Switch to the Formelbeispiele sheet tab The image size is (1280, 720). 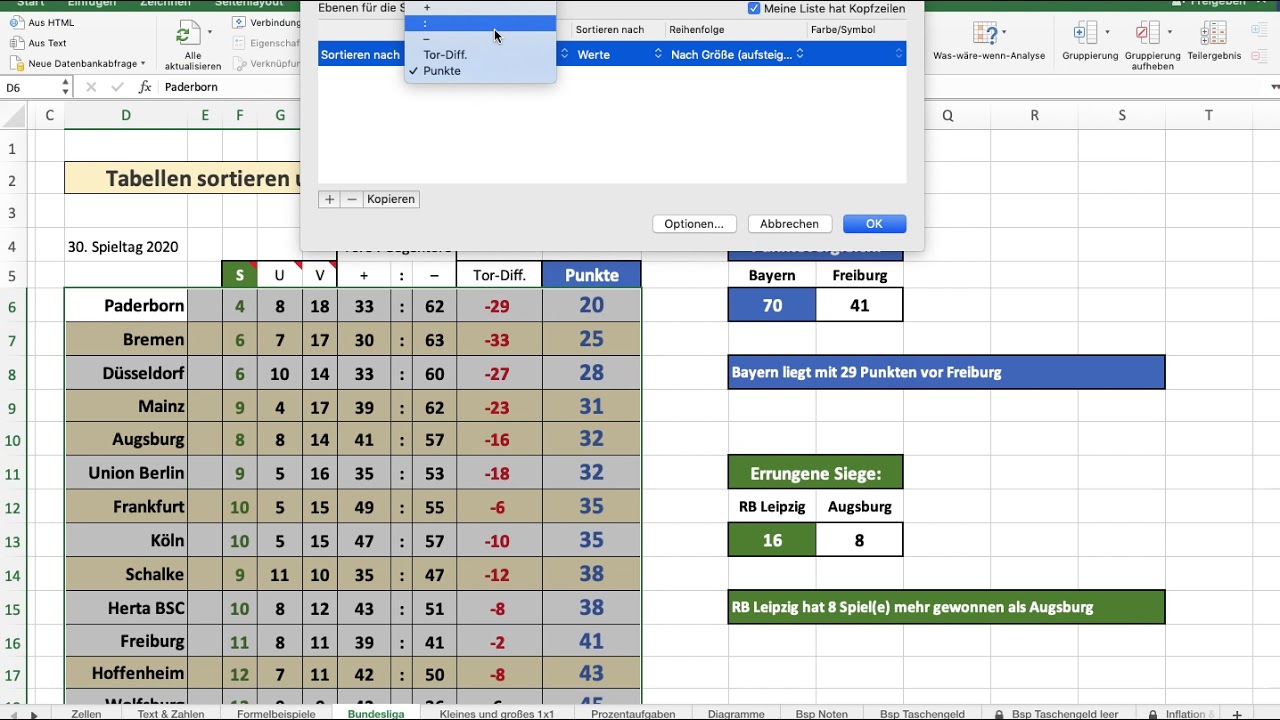pos(276,714)
